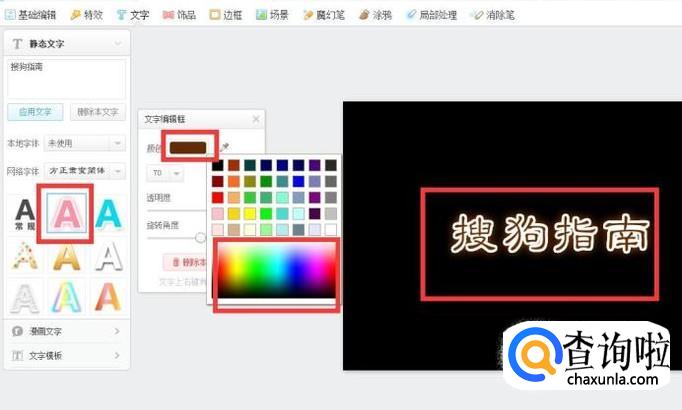Open the 饰品 accessories tab
Viewport: 682px width, 410px height.
(179, 15)
